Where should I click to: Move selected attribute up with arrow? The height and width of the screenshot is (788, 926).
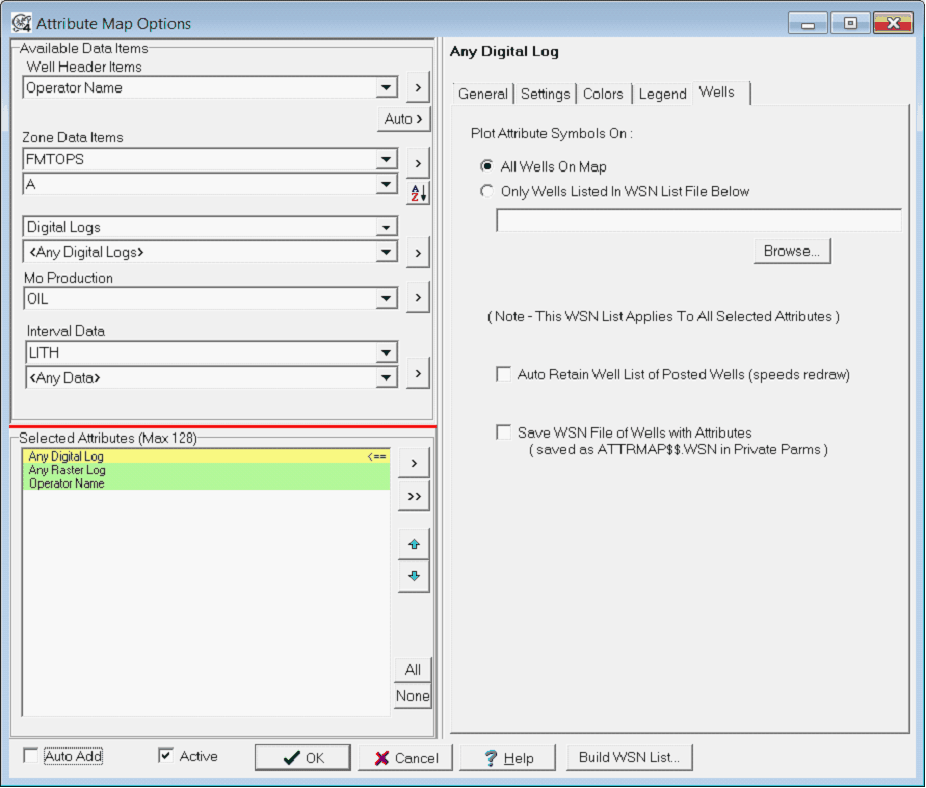pyautogui.click(x=413, y=545)
